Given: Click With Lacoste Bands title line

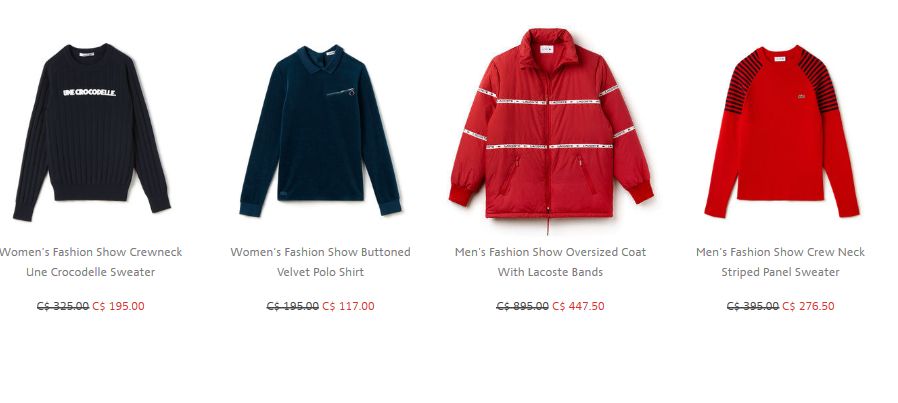Looking at the screenshot, I should tap(550, 272).
